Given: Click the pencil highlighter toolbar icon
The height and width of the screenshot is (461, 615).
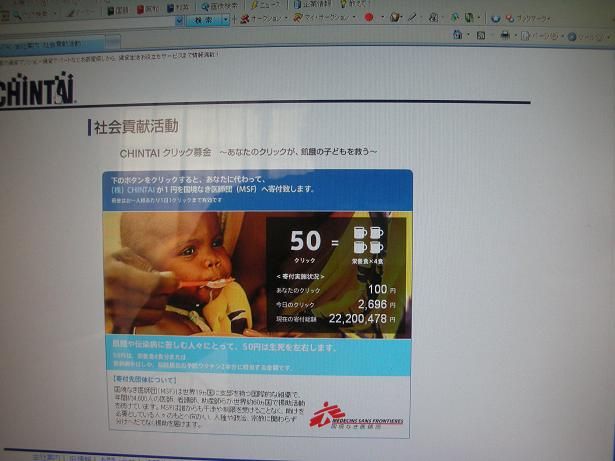Looking at the screenshot, I should tap(413, 17).
